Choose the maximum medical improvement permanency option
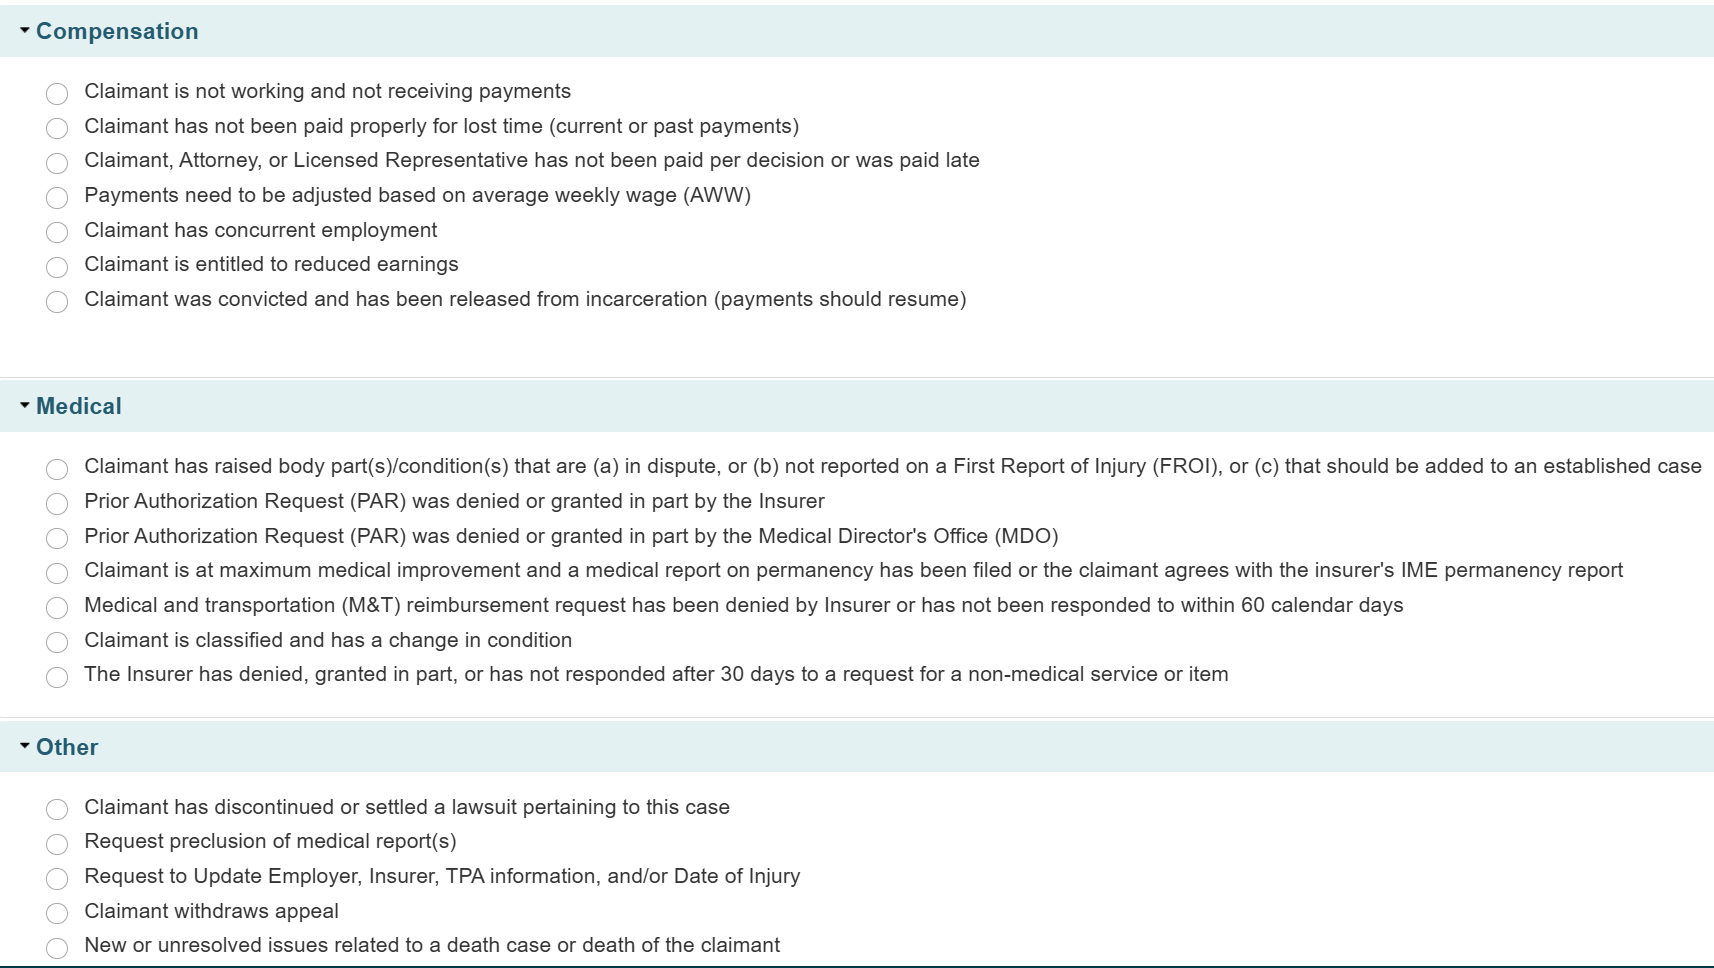Screen dimensions: 1714x968 pos(57,572)
